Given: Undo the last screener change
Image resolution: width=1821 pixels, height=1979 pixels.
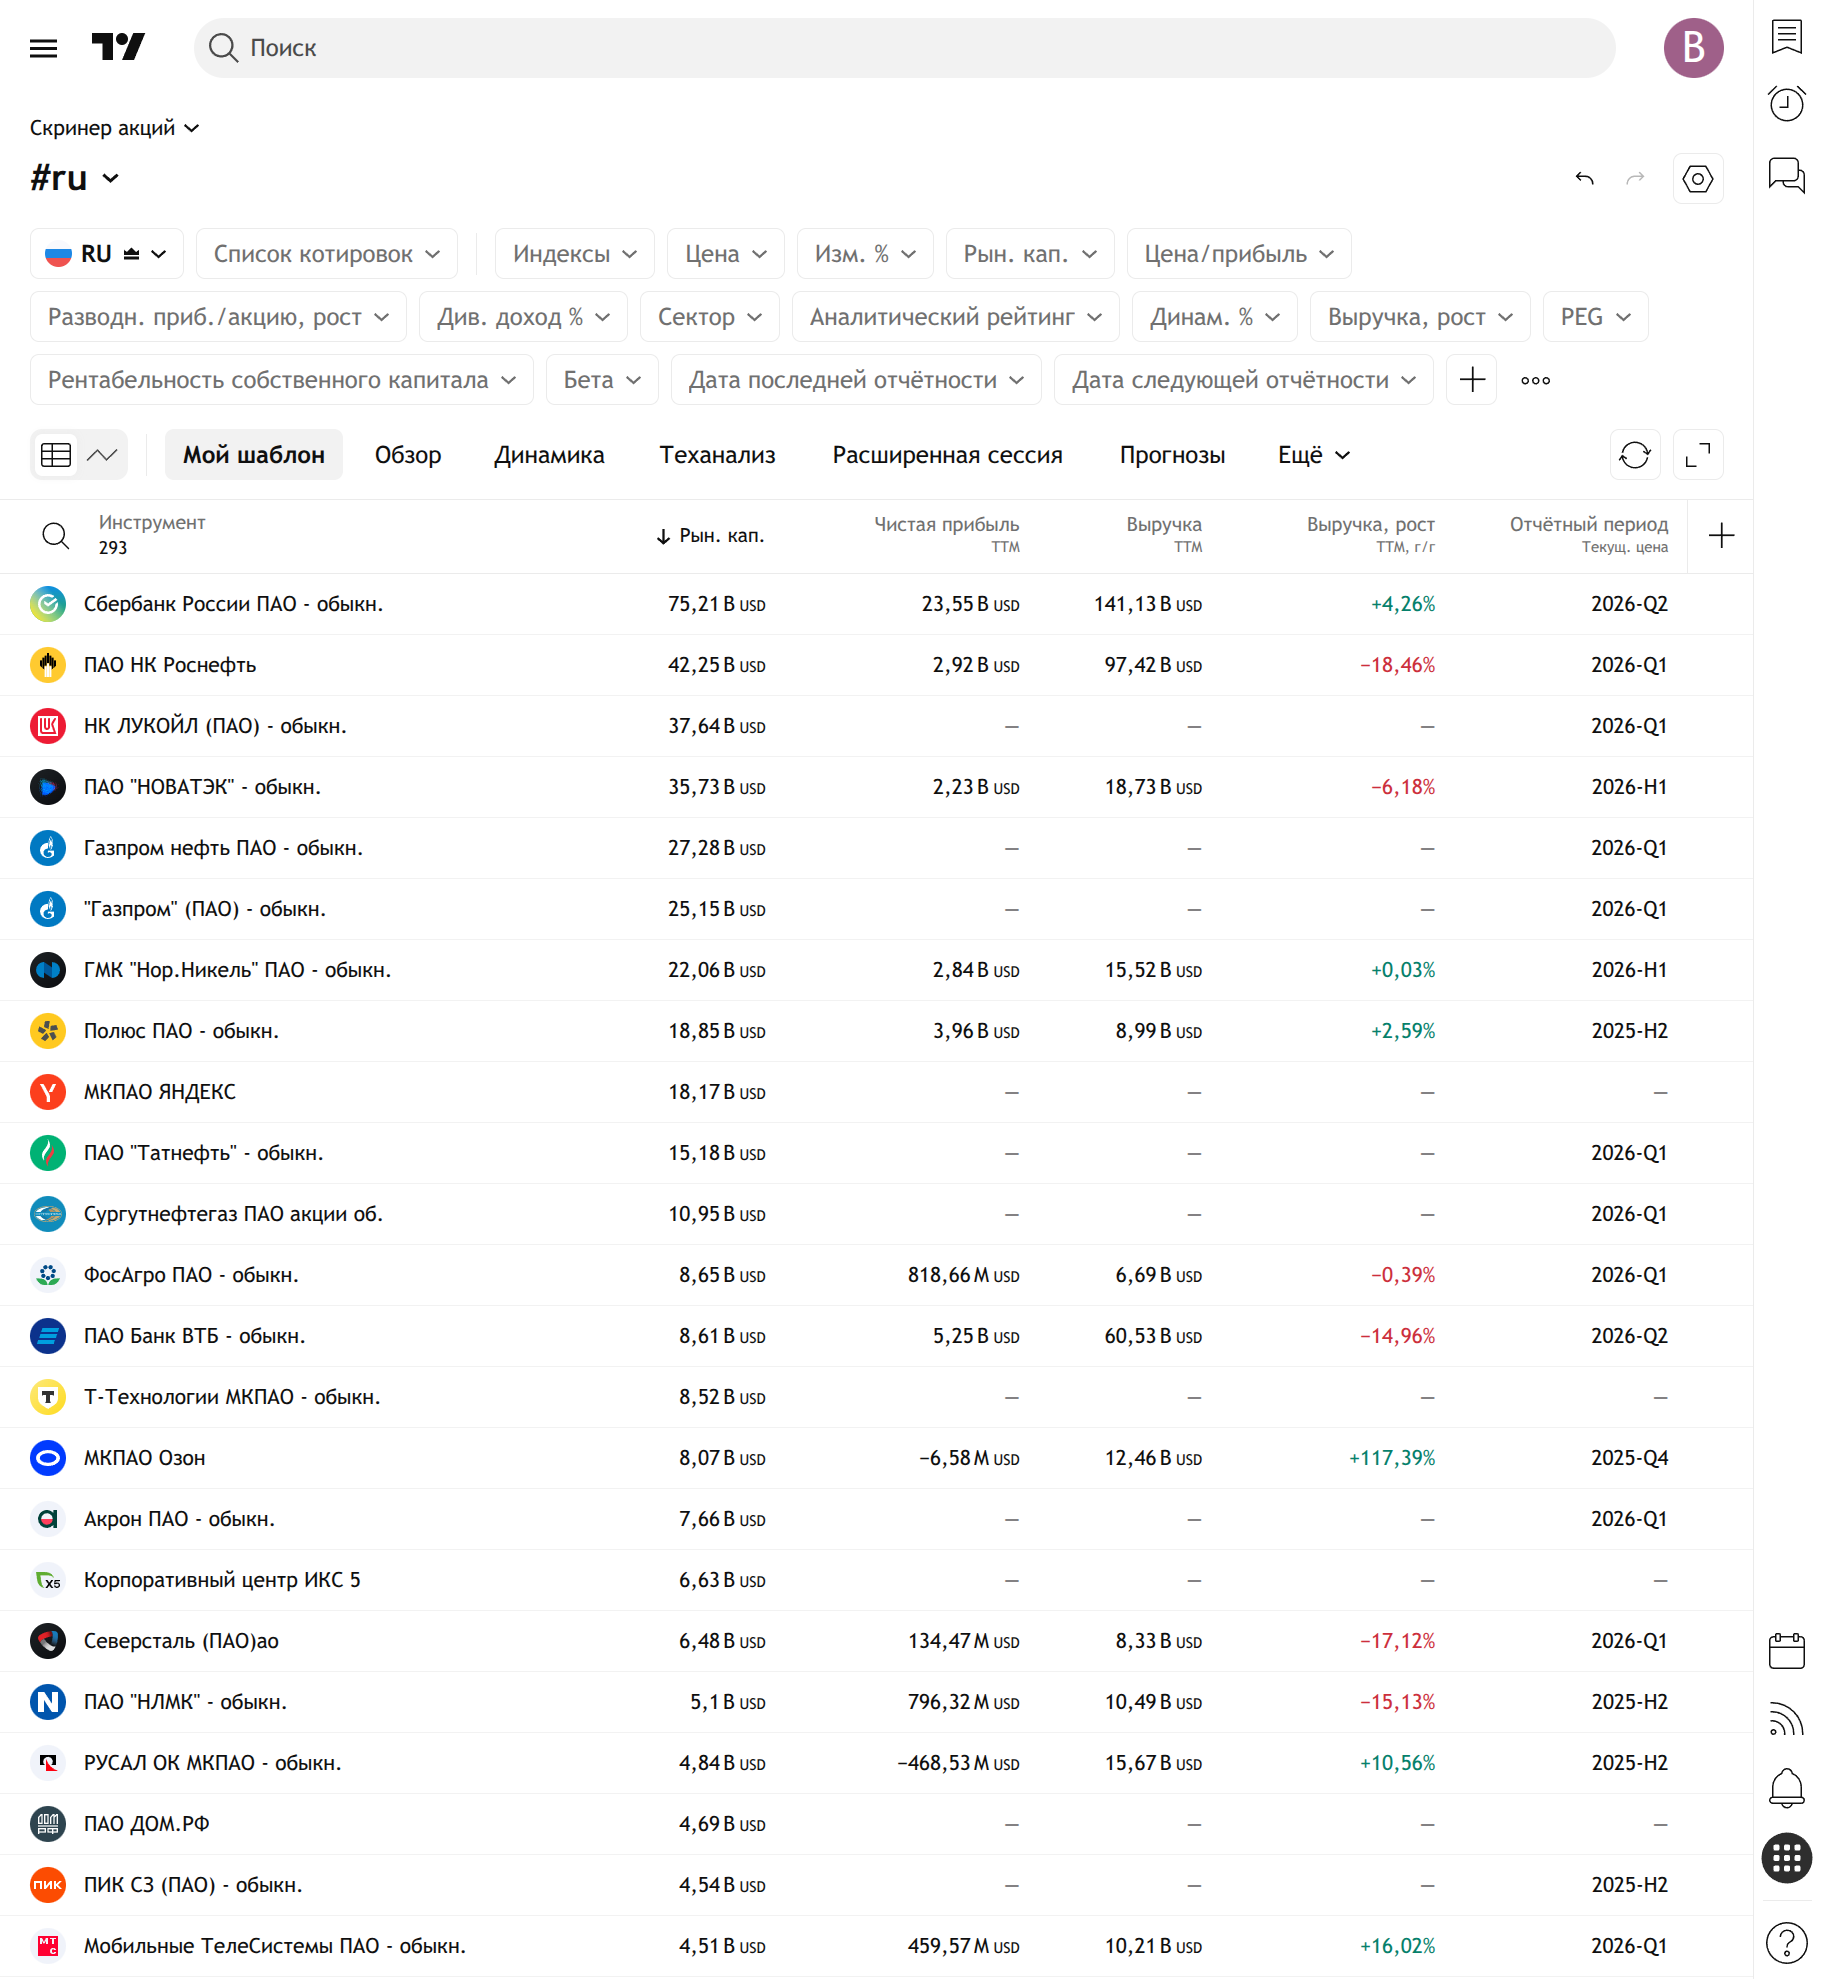Looking at the screenshot, I should (1584, 179).
